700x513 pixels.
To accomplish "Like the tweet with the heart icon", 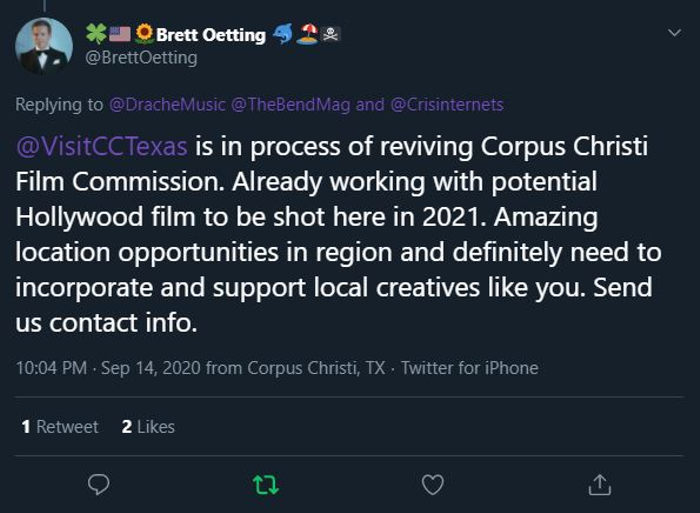I will 432,485.
